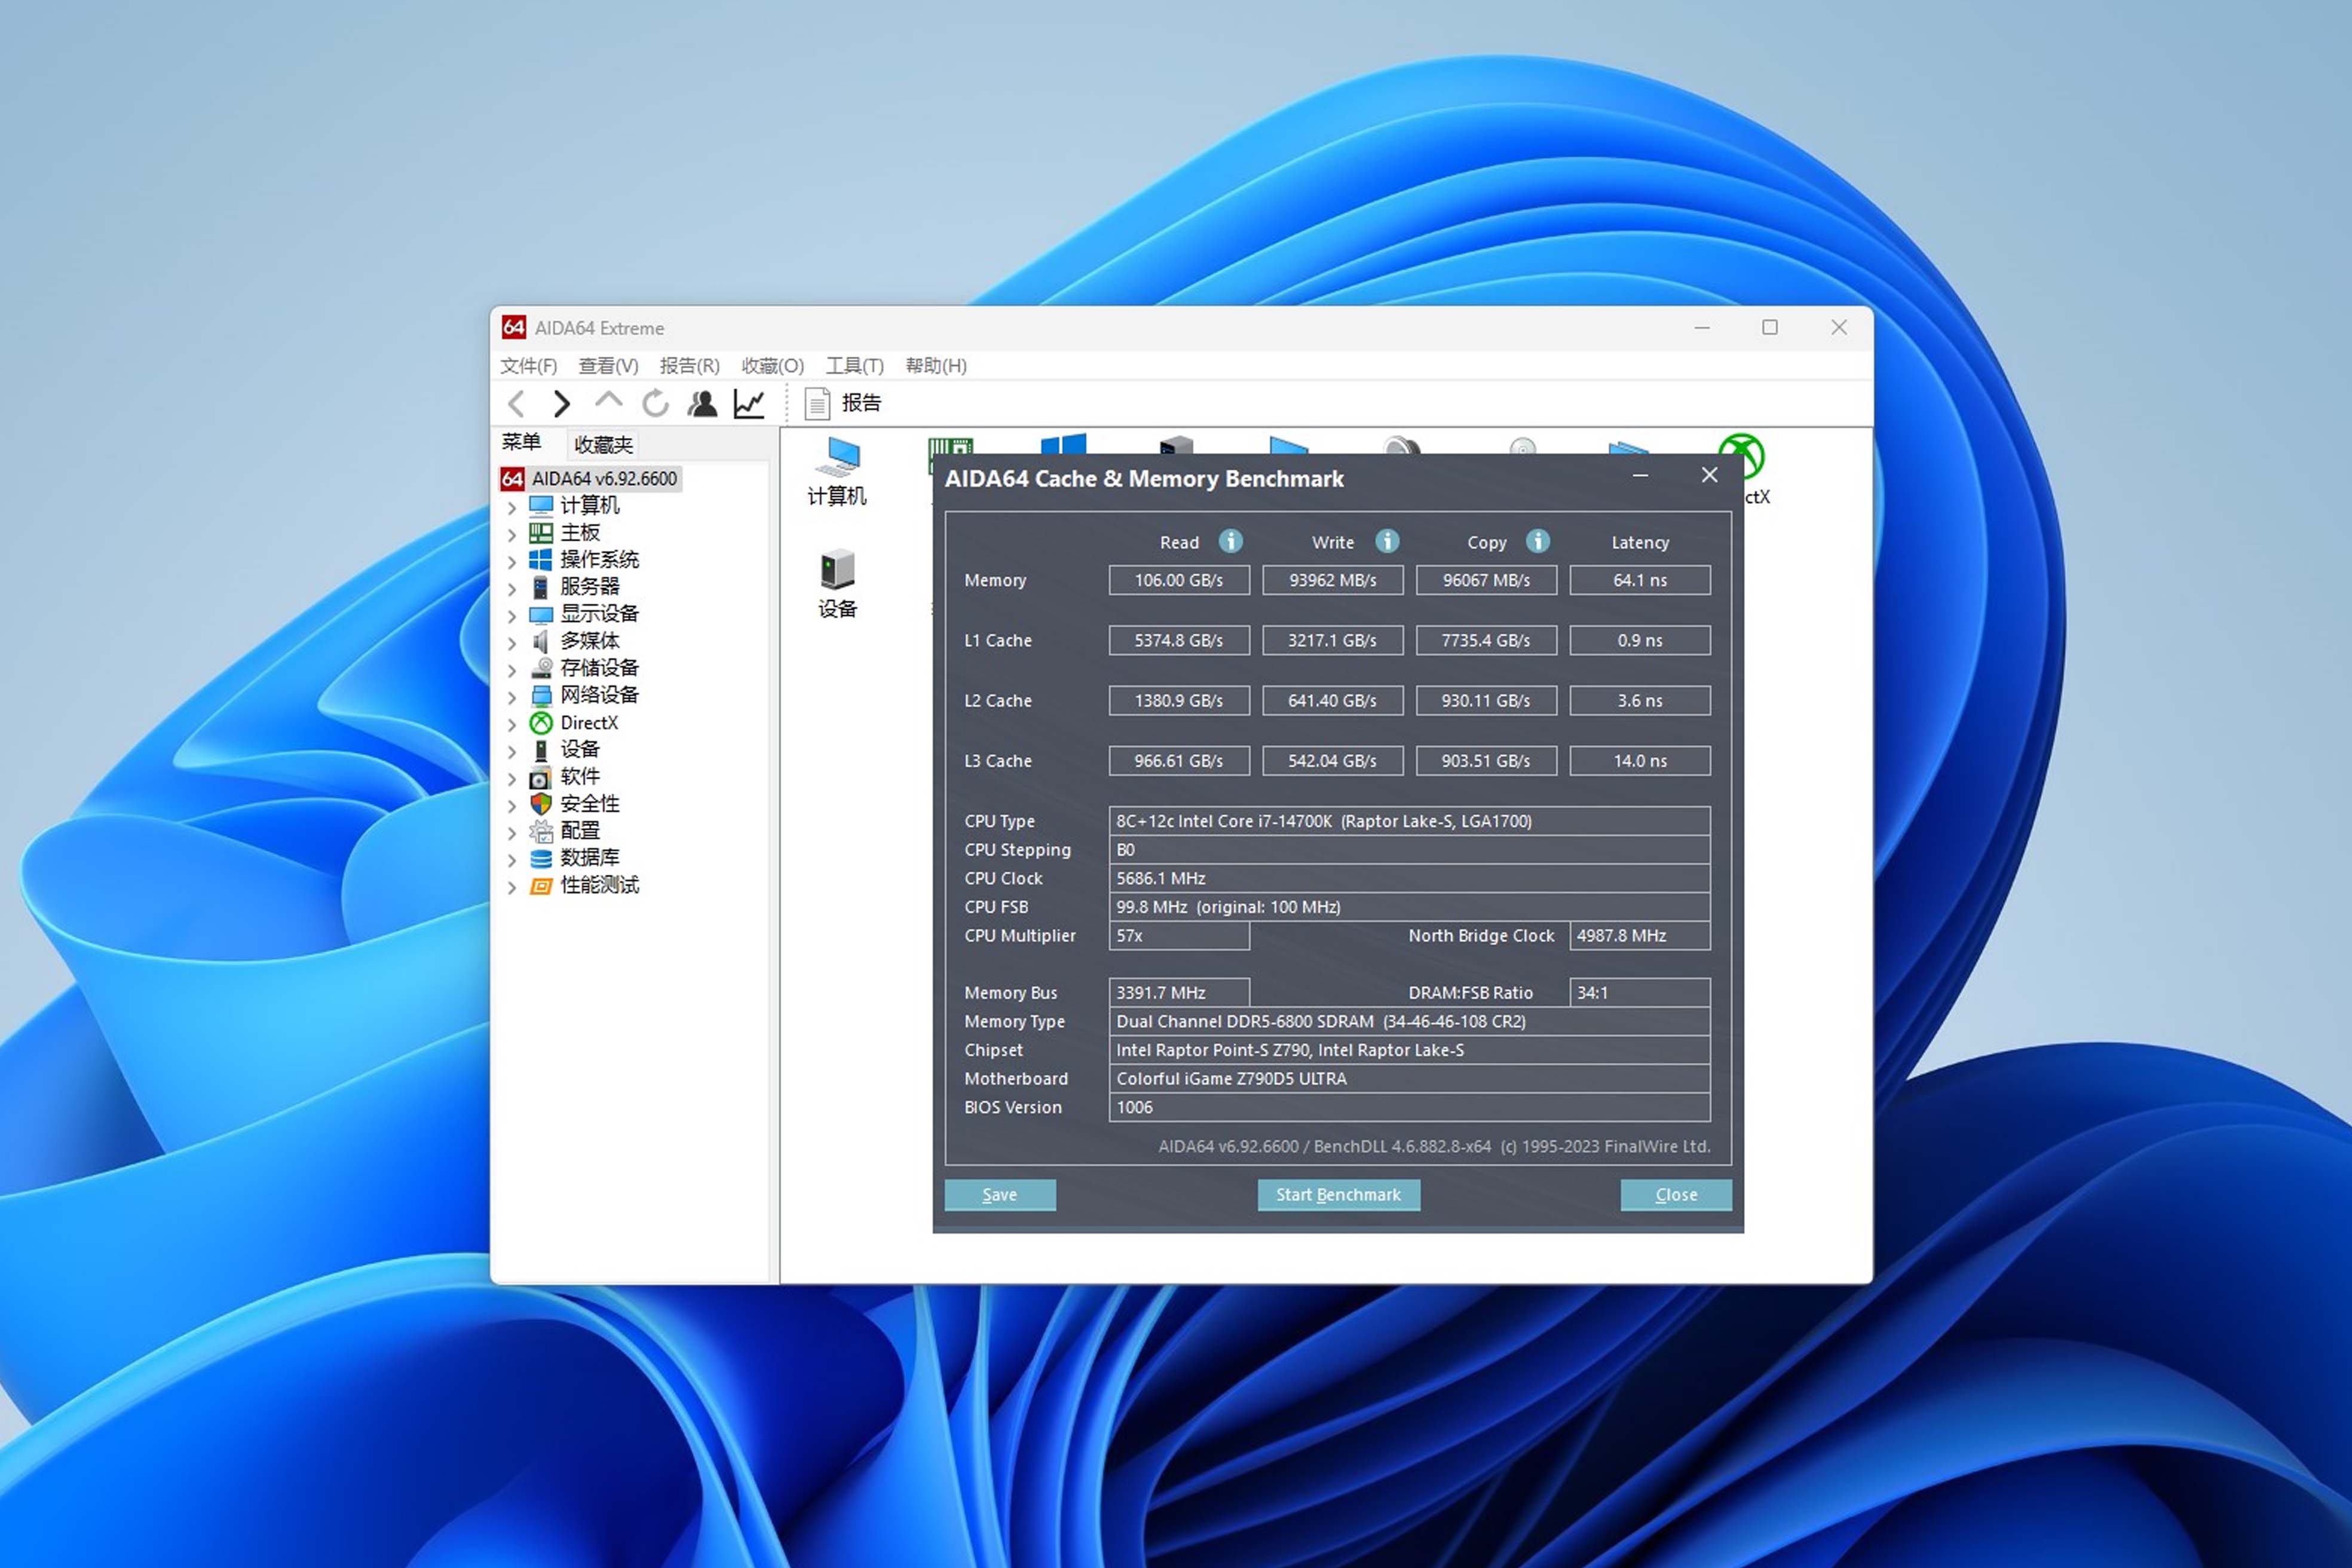The height and width of the screenshot is (1568, 2352).
Task: Click the Read column info icon
Action: 1230,541
